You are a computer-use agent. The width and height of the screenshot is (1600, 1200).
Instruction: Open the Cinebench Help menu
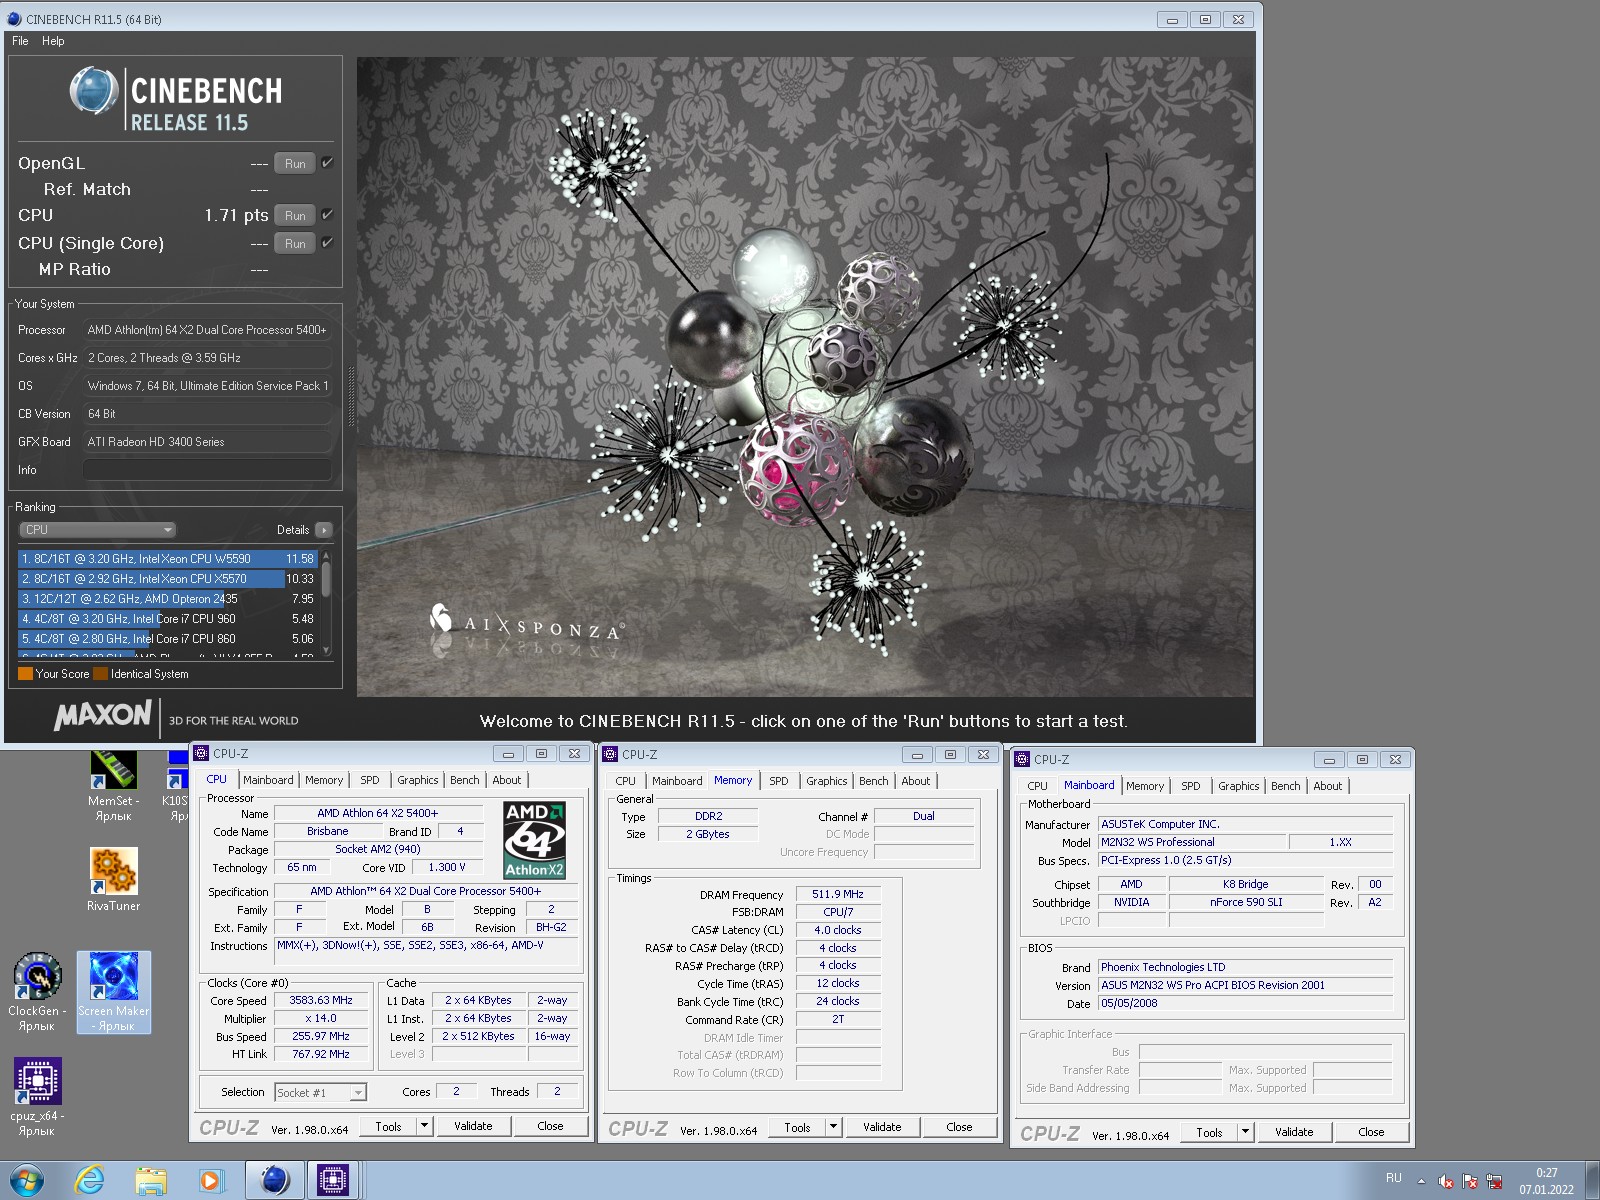point(53,41)
